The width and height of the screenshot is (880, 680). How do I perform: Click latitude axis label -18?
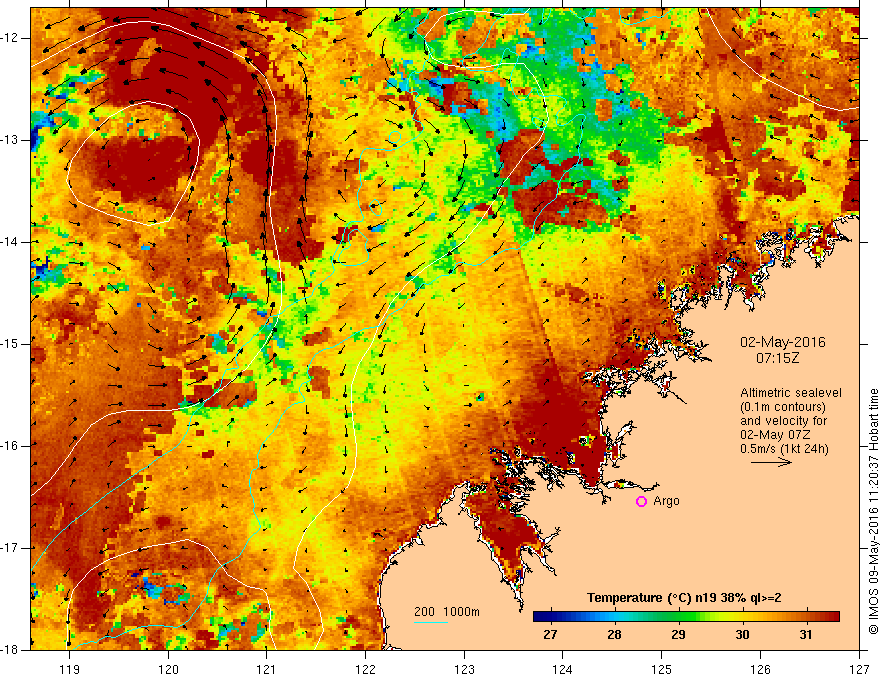(x=11, y=650)
